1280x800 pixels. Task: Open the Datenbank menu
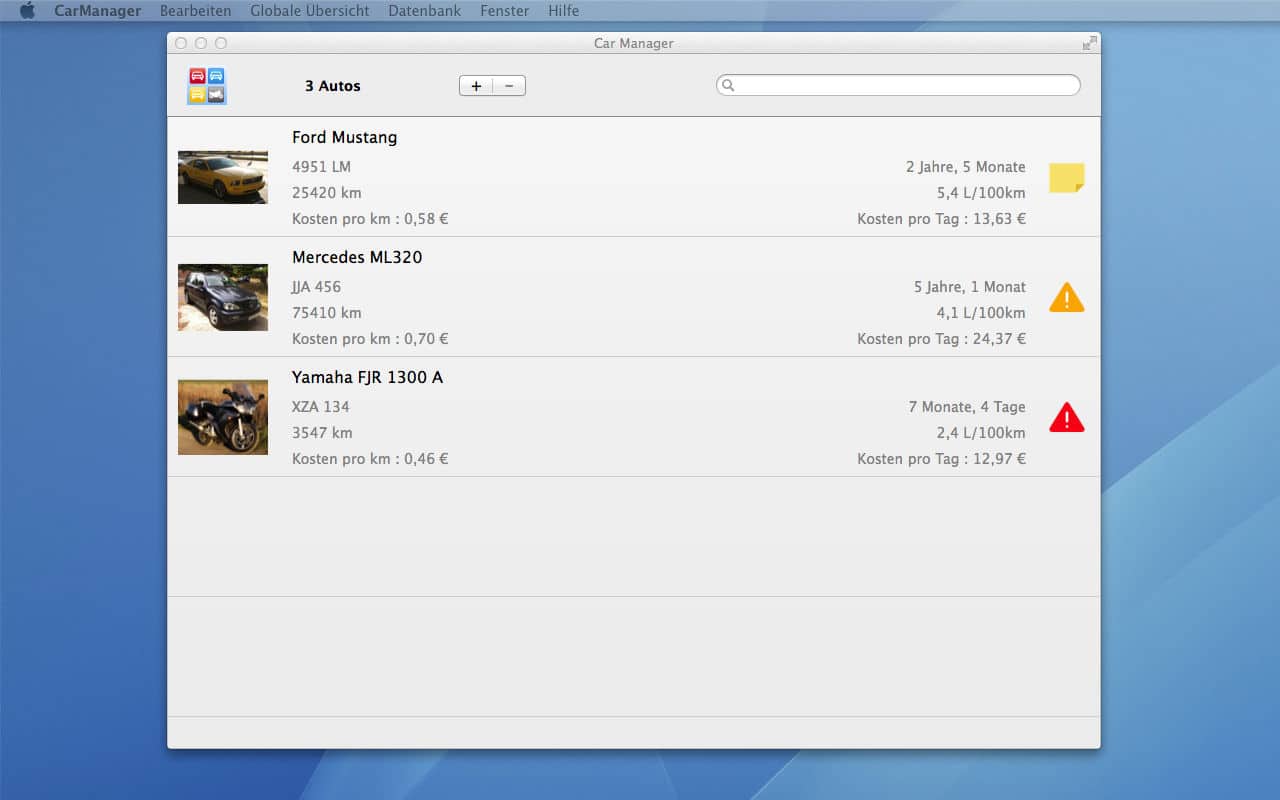(x=424, y=11)
